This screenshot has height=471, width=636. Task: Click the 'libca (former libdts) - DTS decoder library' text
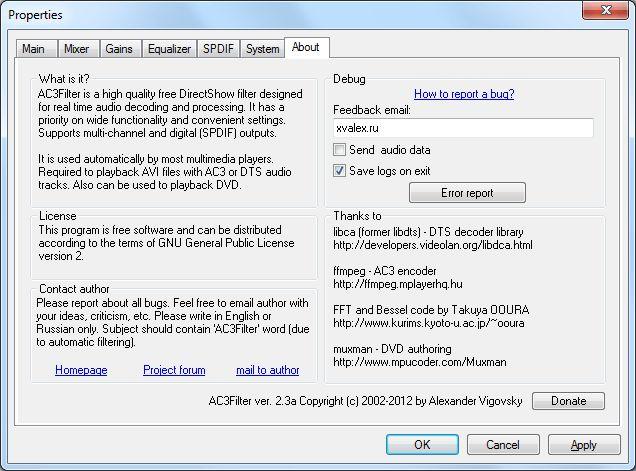(428, 232)
